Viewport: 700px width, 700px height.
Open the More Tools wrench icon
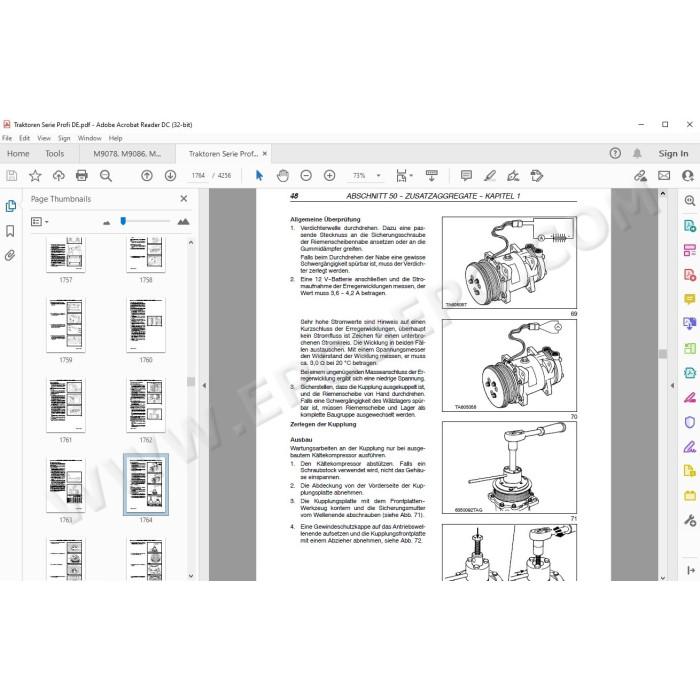pos(690,521)
